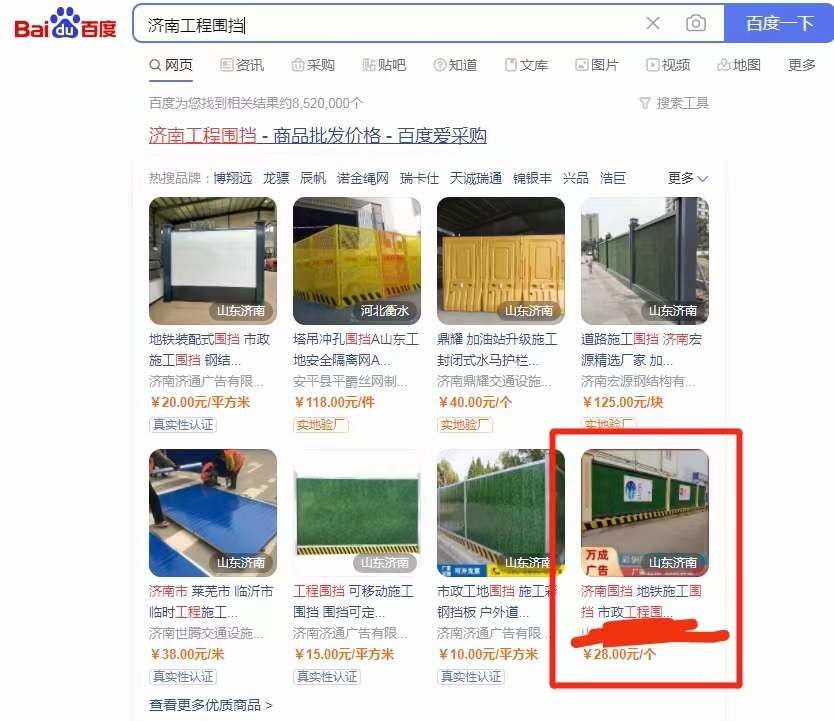Select the 贴吧 tab
The image size is (834, 721).
pos(384,65)
